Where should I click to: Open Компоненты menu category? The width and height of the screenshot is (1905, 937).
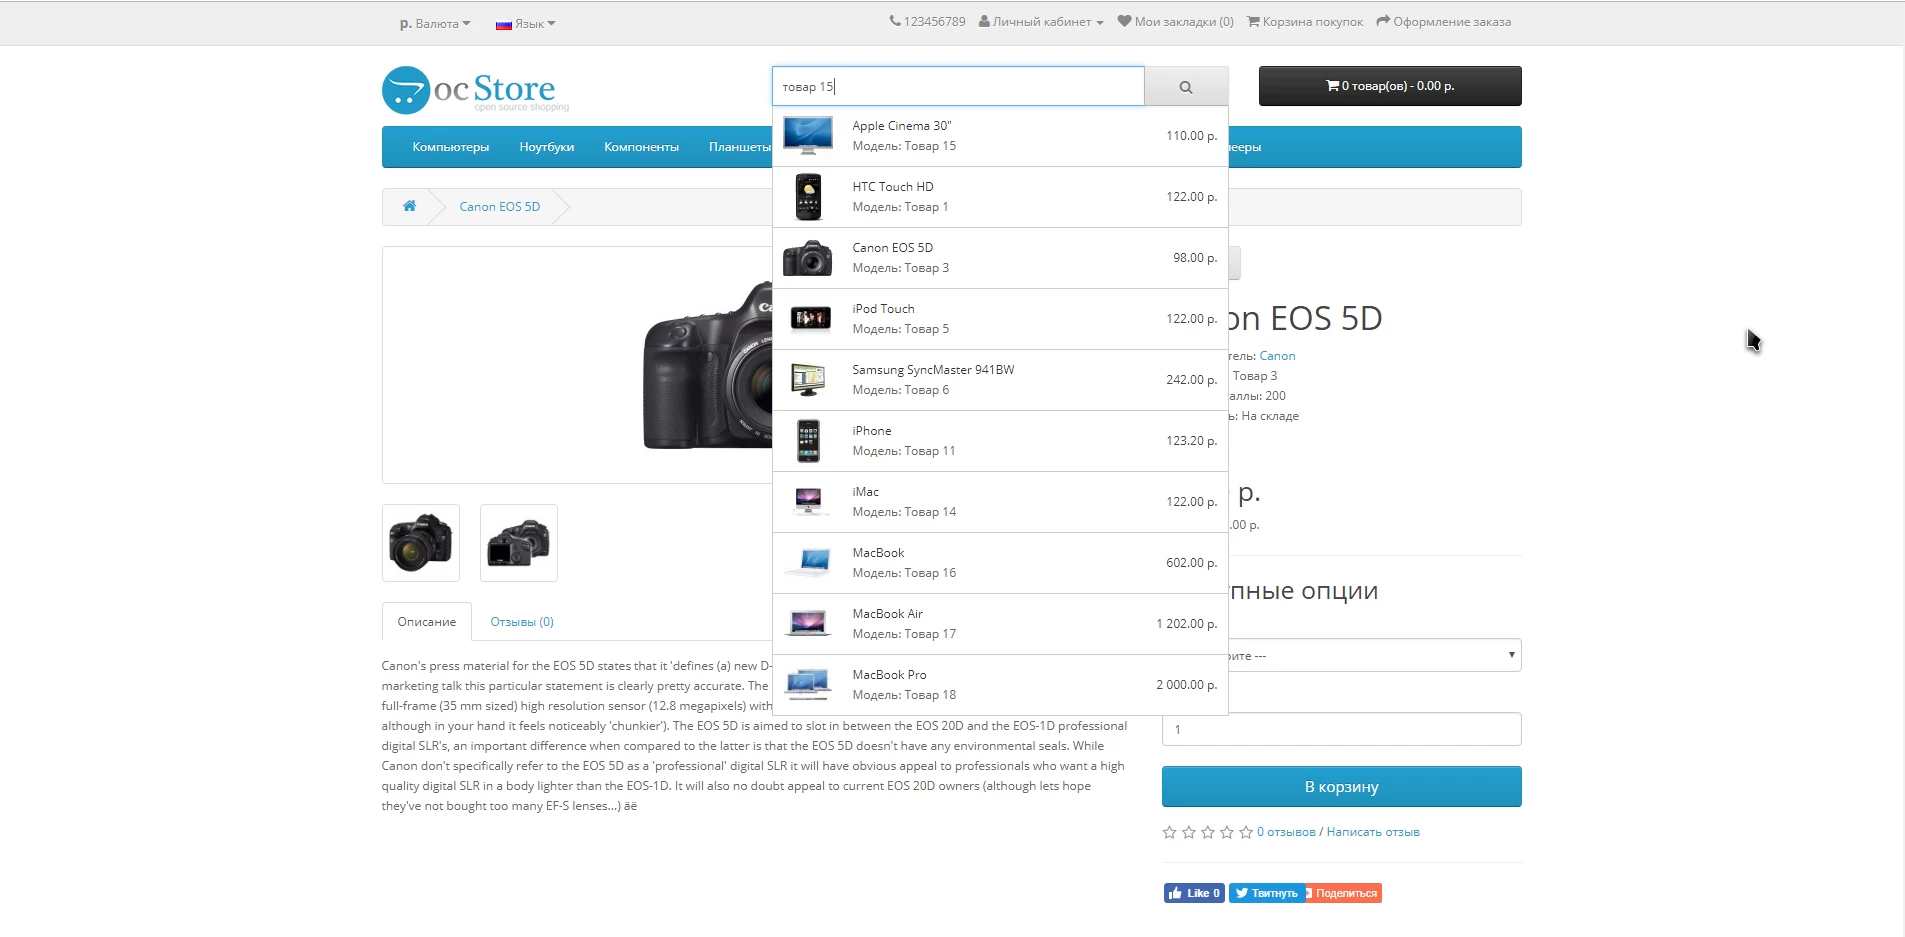[641, 147]
